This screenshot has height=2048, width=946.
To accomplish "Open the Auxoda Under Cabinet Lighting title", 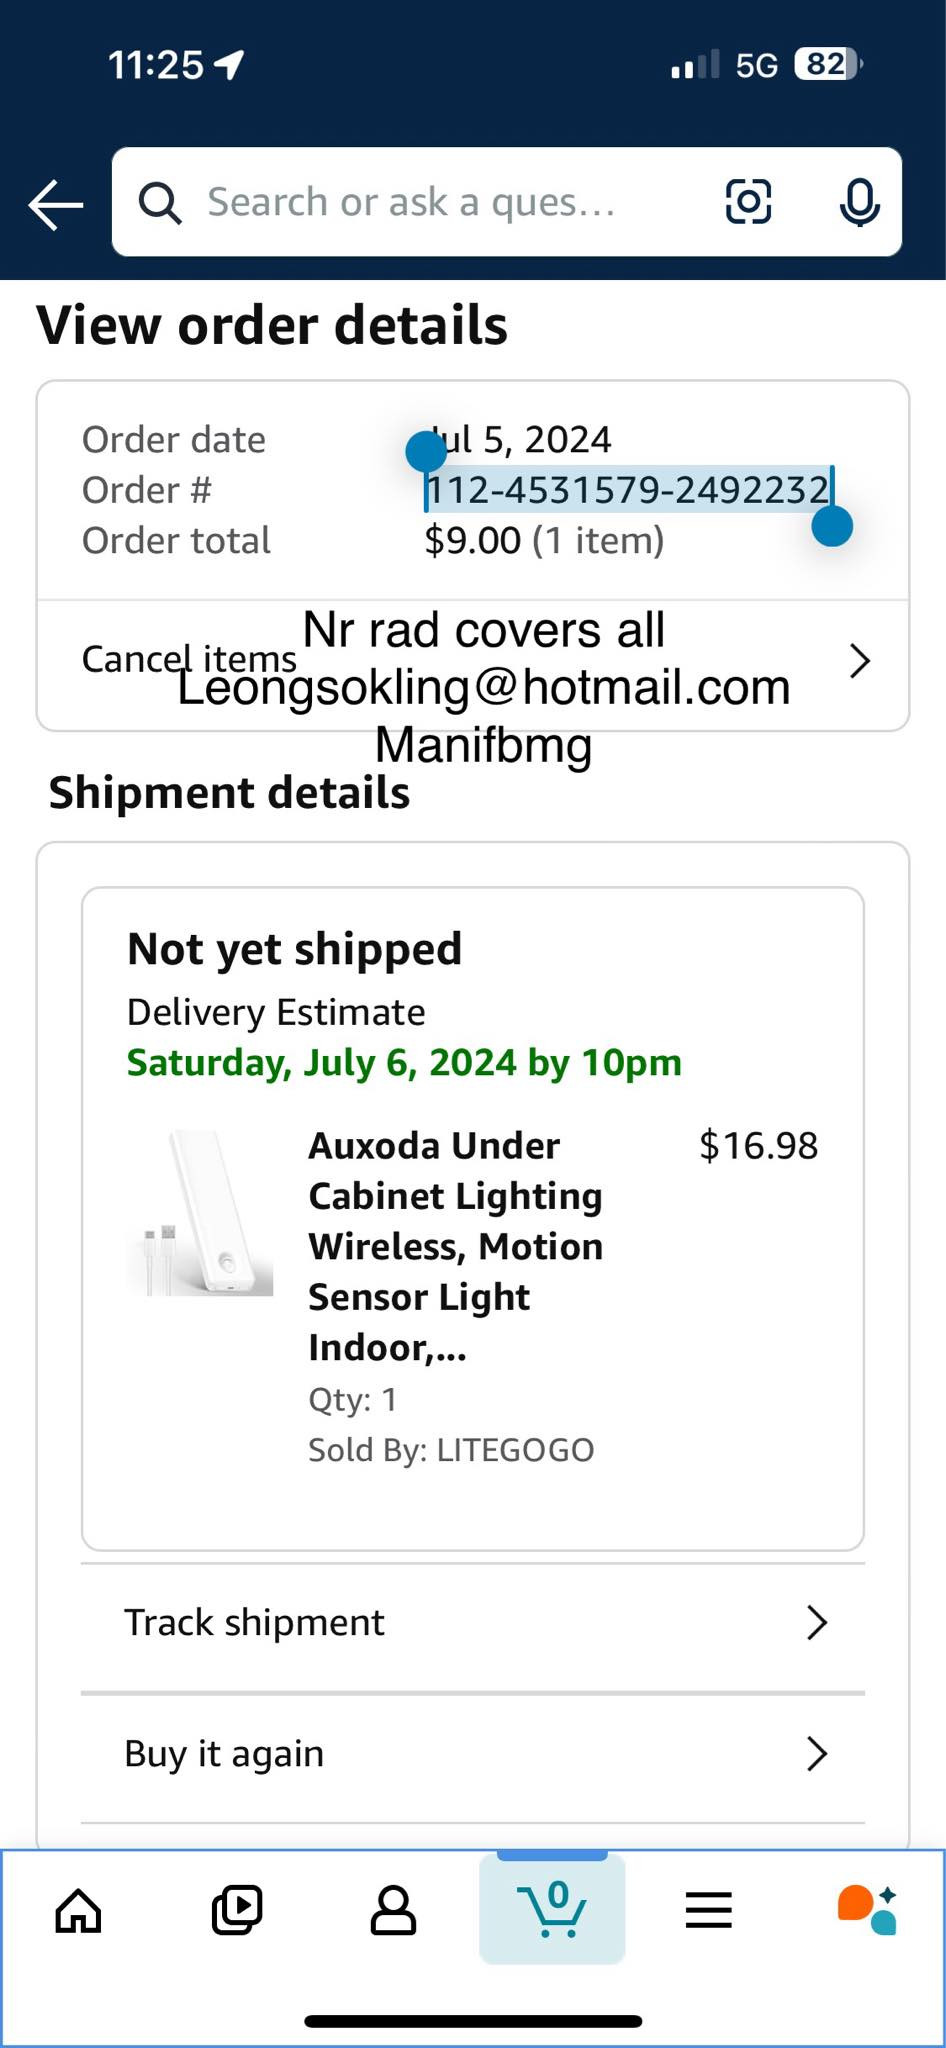I will 456,1246.
